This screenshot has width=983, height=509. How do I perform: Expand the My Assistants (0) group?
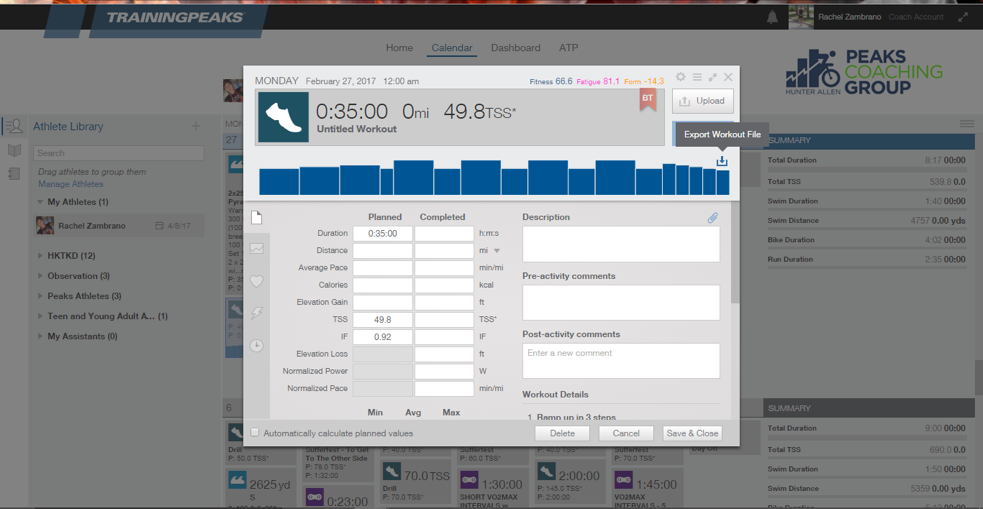(40, 336)
